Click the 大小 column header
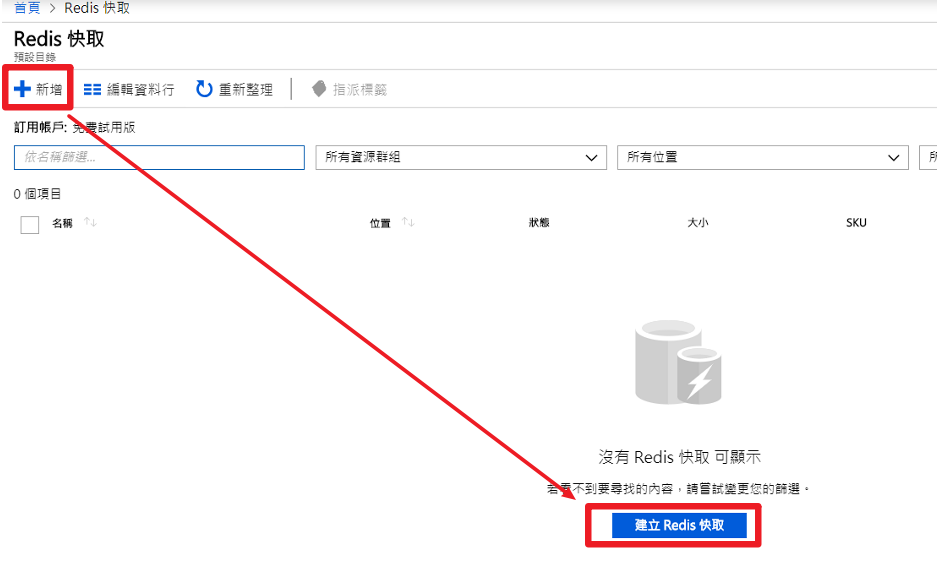The height and width of the screenshot is (562, 938). (698, 223)
